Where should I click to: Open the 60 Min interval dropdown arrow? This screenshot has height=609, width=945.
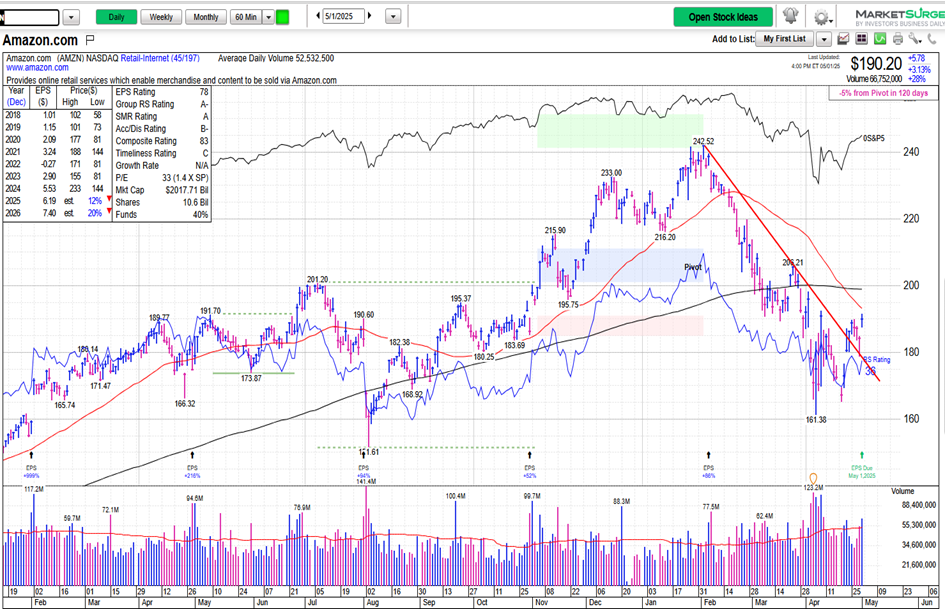click(268, 17)
